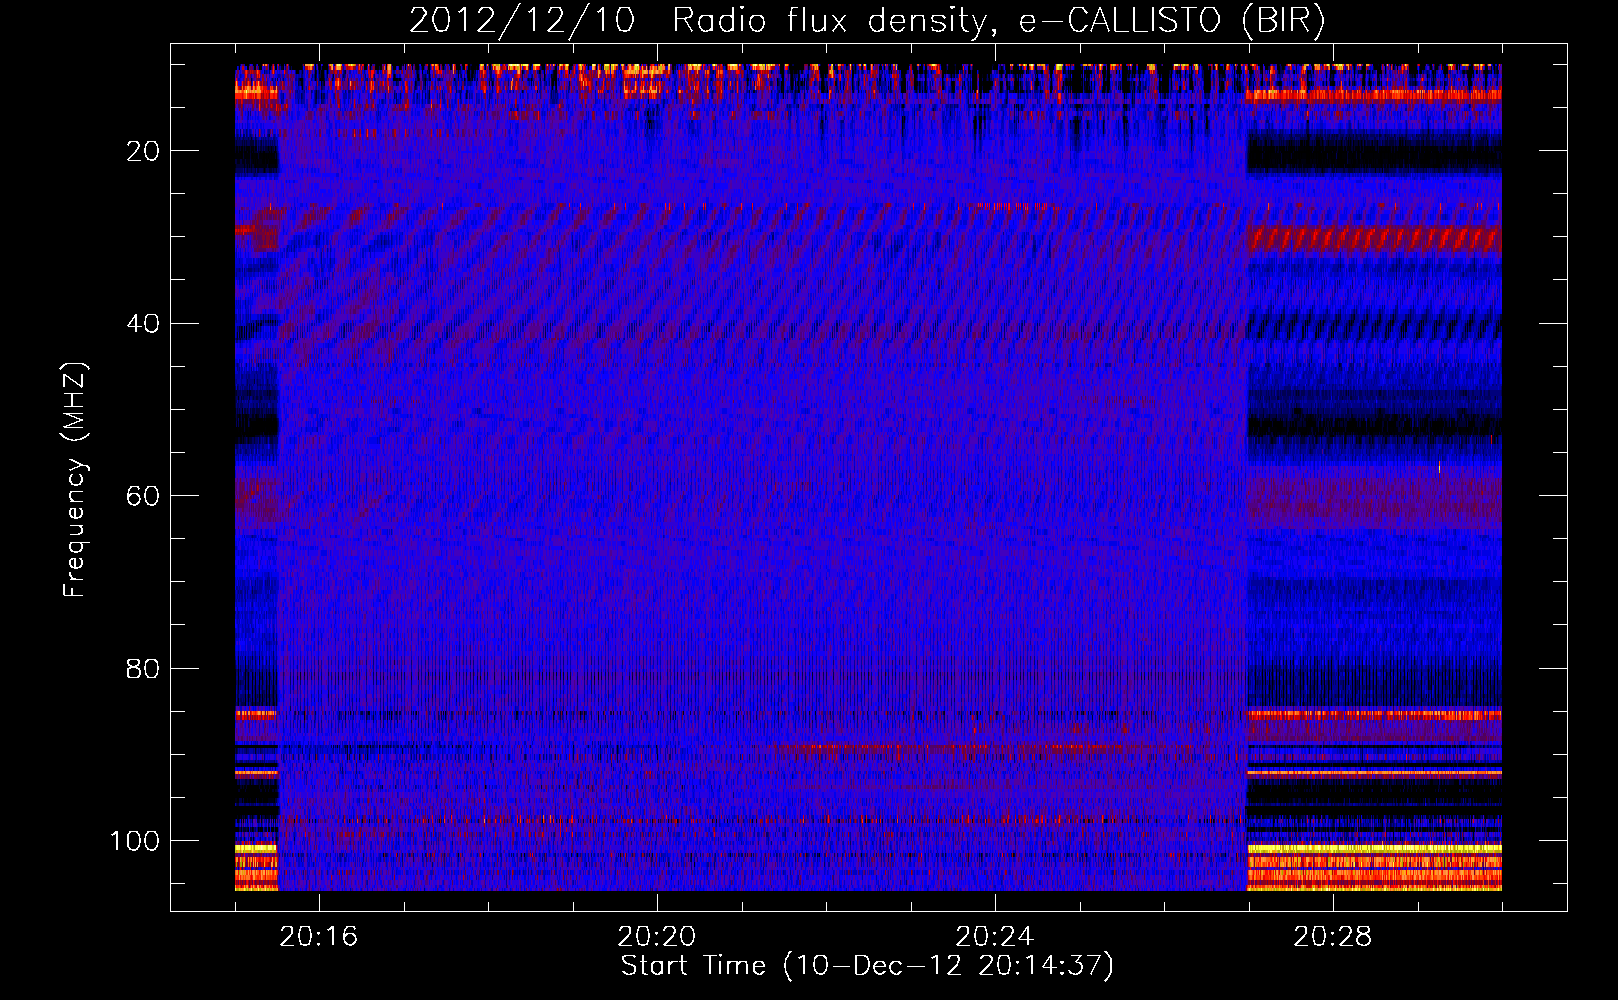The height and width of the screenshot is (1000, 1618).
Task: Click the '20:16' time tick label
Action: [318, 937]
